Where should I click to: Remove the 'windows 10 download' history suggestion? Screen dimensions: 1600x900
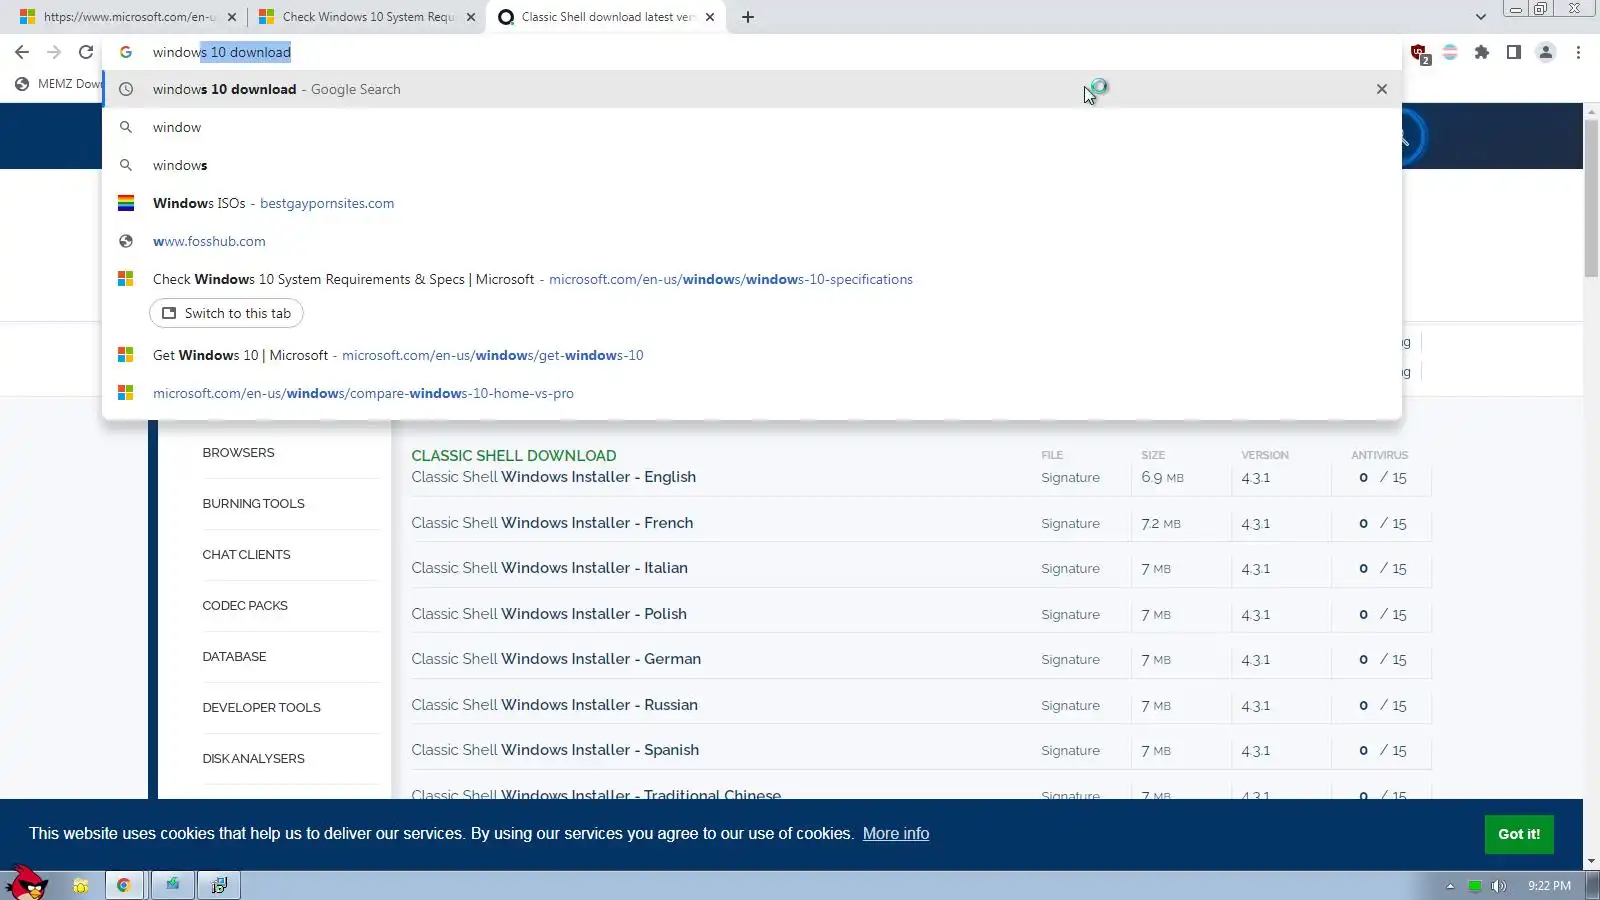[1382, 89]
